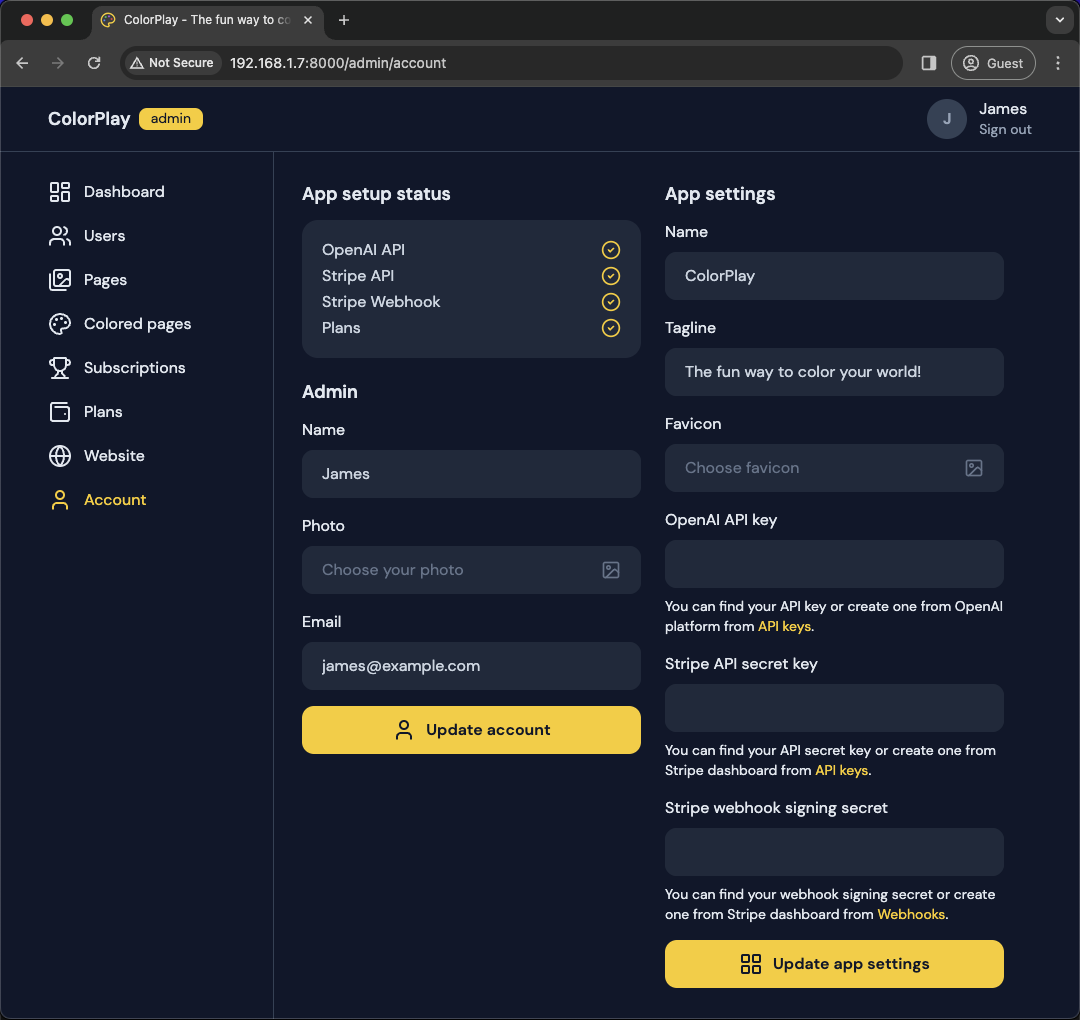This screenshot has width=1080, height=1020.
Task: Click the OpenAI API status checkmark
Action: tap(611, 250)
